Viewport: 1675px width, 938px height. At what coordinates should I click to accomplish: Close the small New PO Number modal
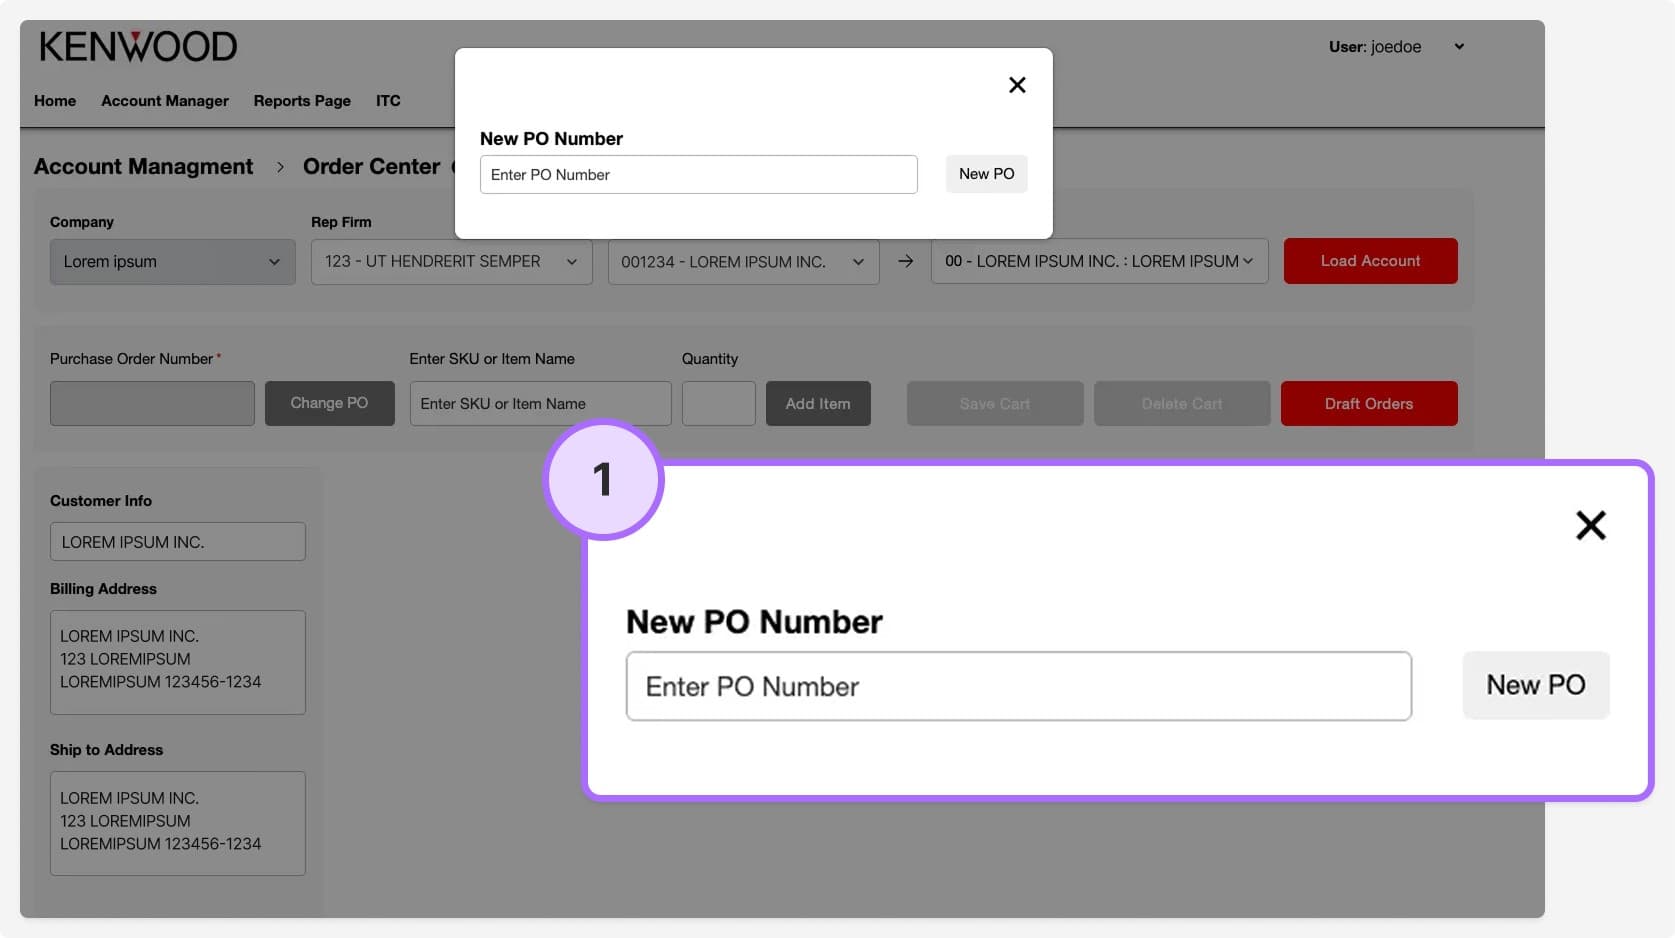tap(1017, 85)
